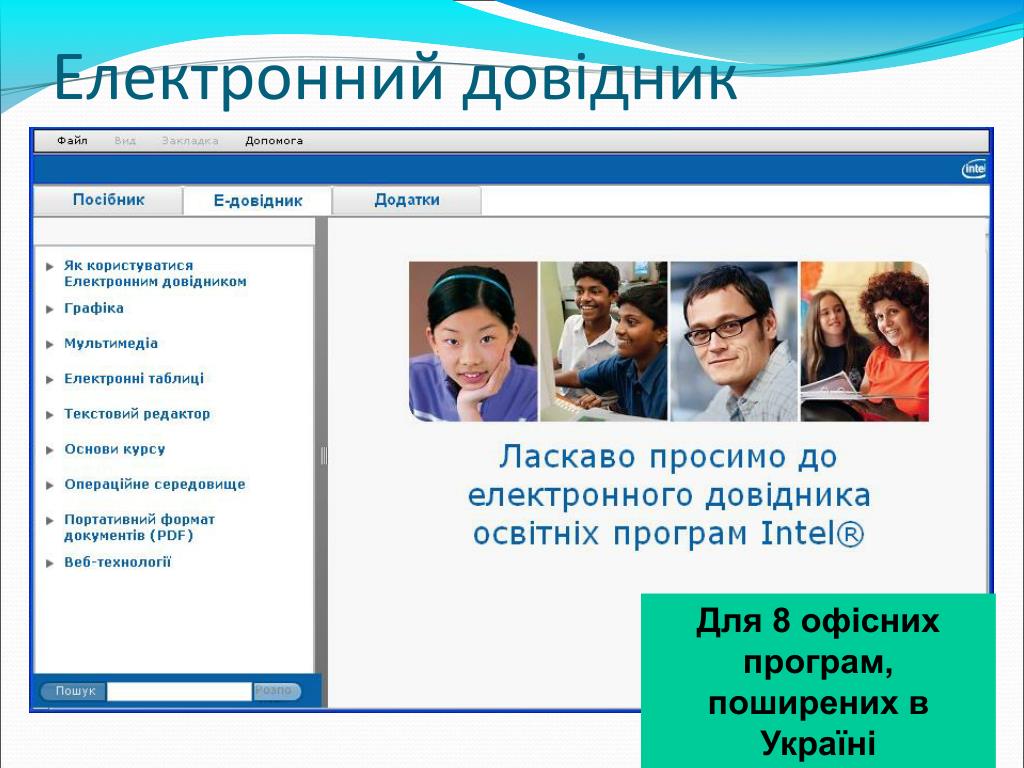Open the Файл menu
The width and height of the screenshot is (1024, 768).
(x=72, y=140)
